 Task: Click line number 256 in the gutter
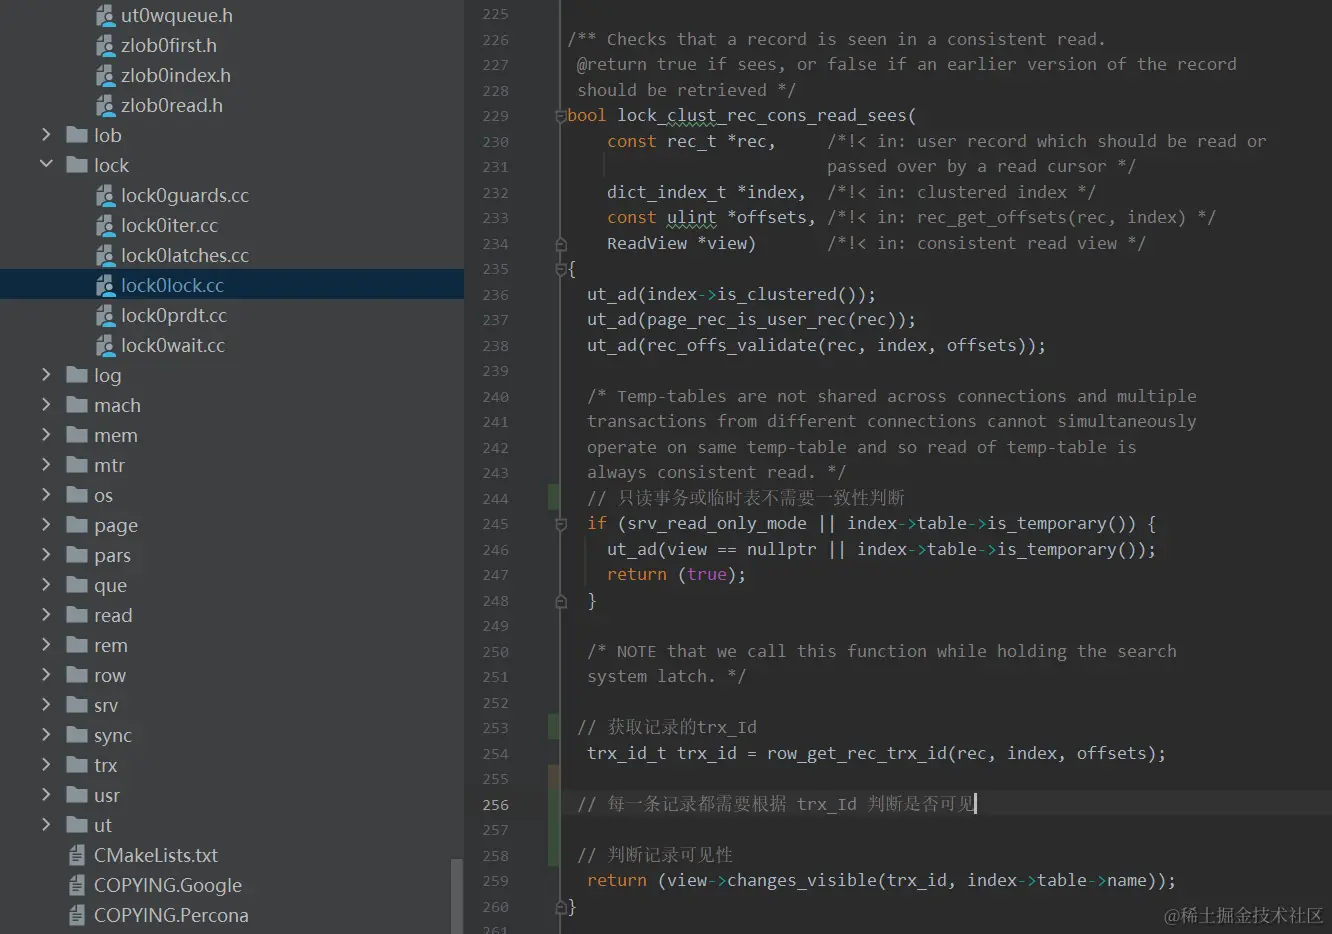(495, 805)
